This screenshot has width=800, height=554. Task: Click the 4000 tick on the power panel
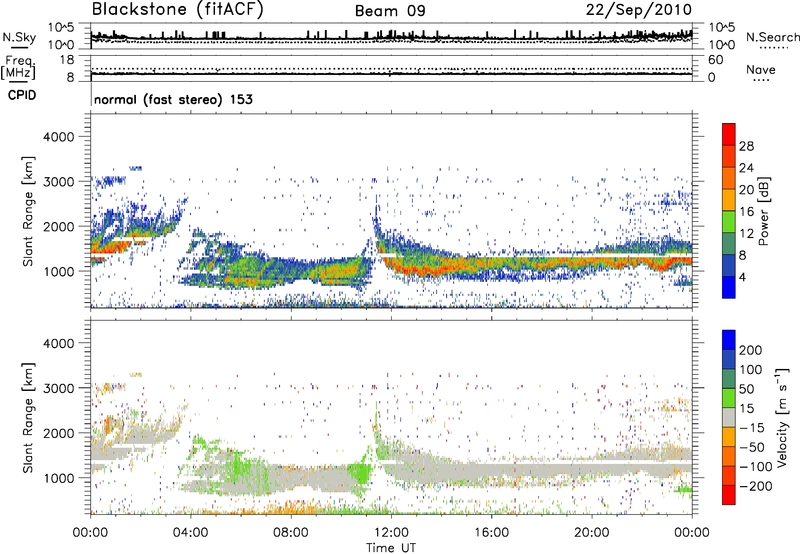pyautogui.click(x=58, y=137)
